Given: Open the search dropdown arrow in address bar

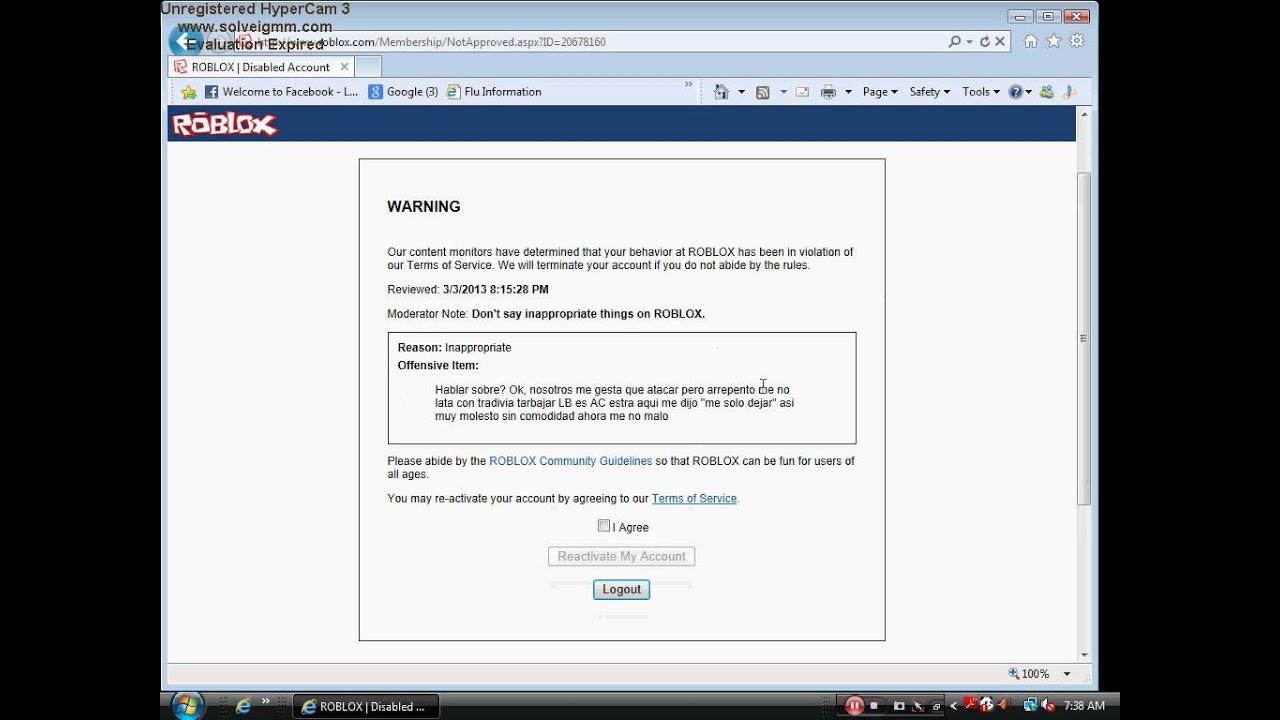Looking at the screenshot, I should [969, 42].
